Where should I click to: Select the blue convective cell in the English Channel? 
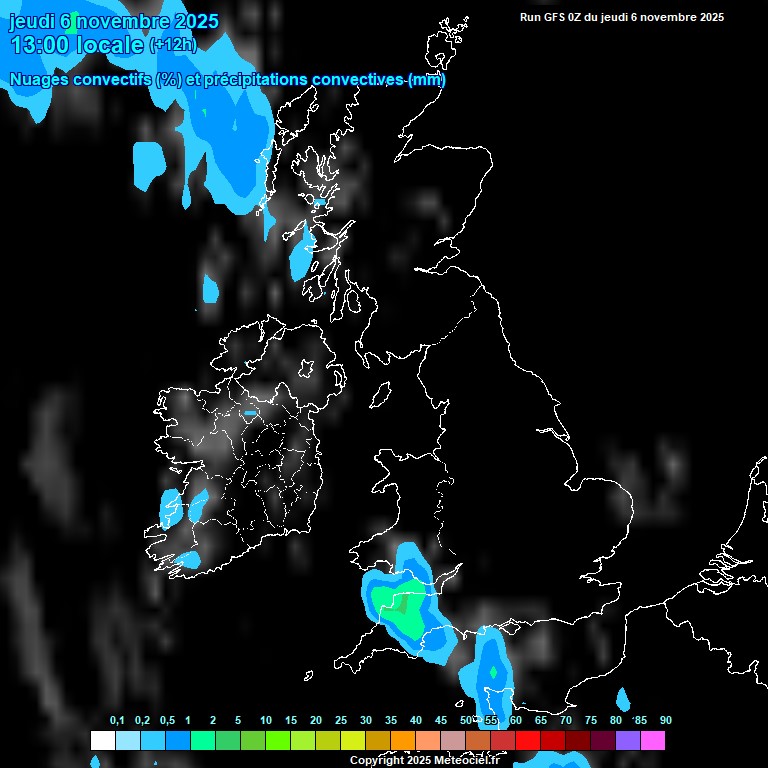(491, 668)
